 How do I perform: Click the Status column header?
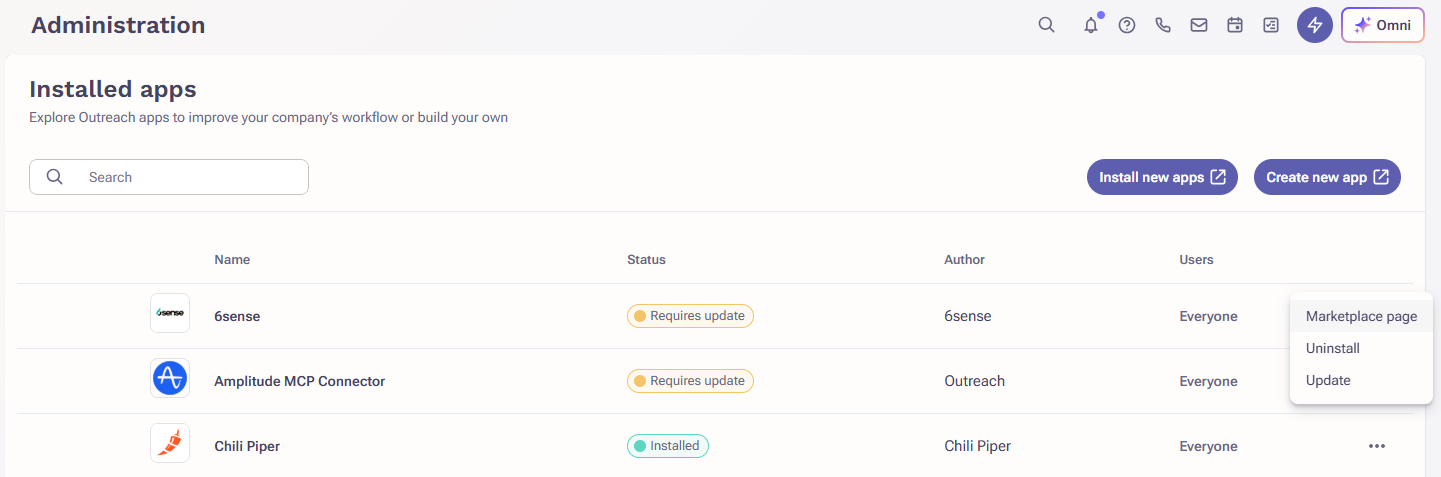646,259
